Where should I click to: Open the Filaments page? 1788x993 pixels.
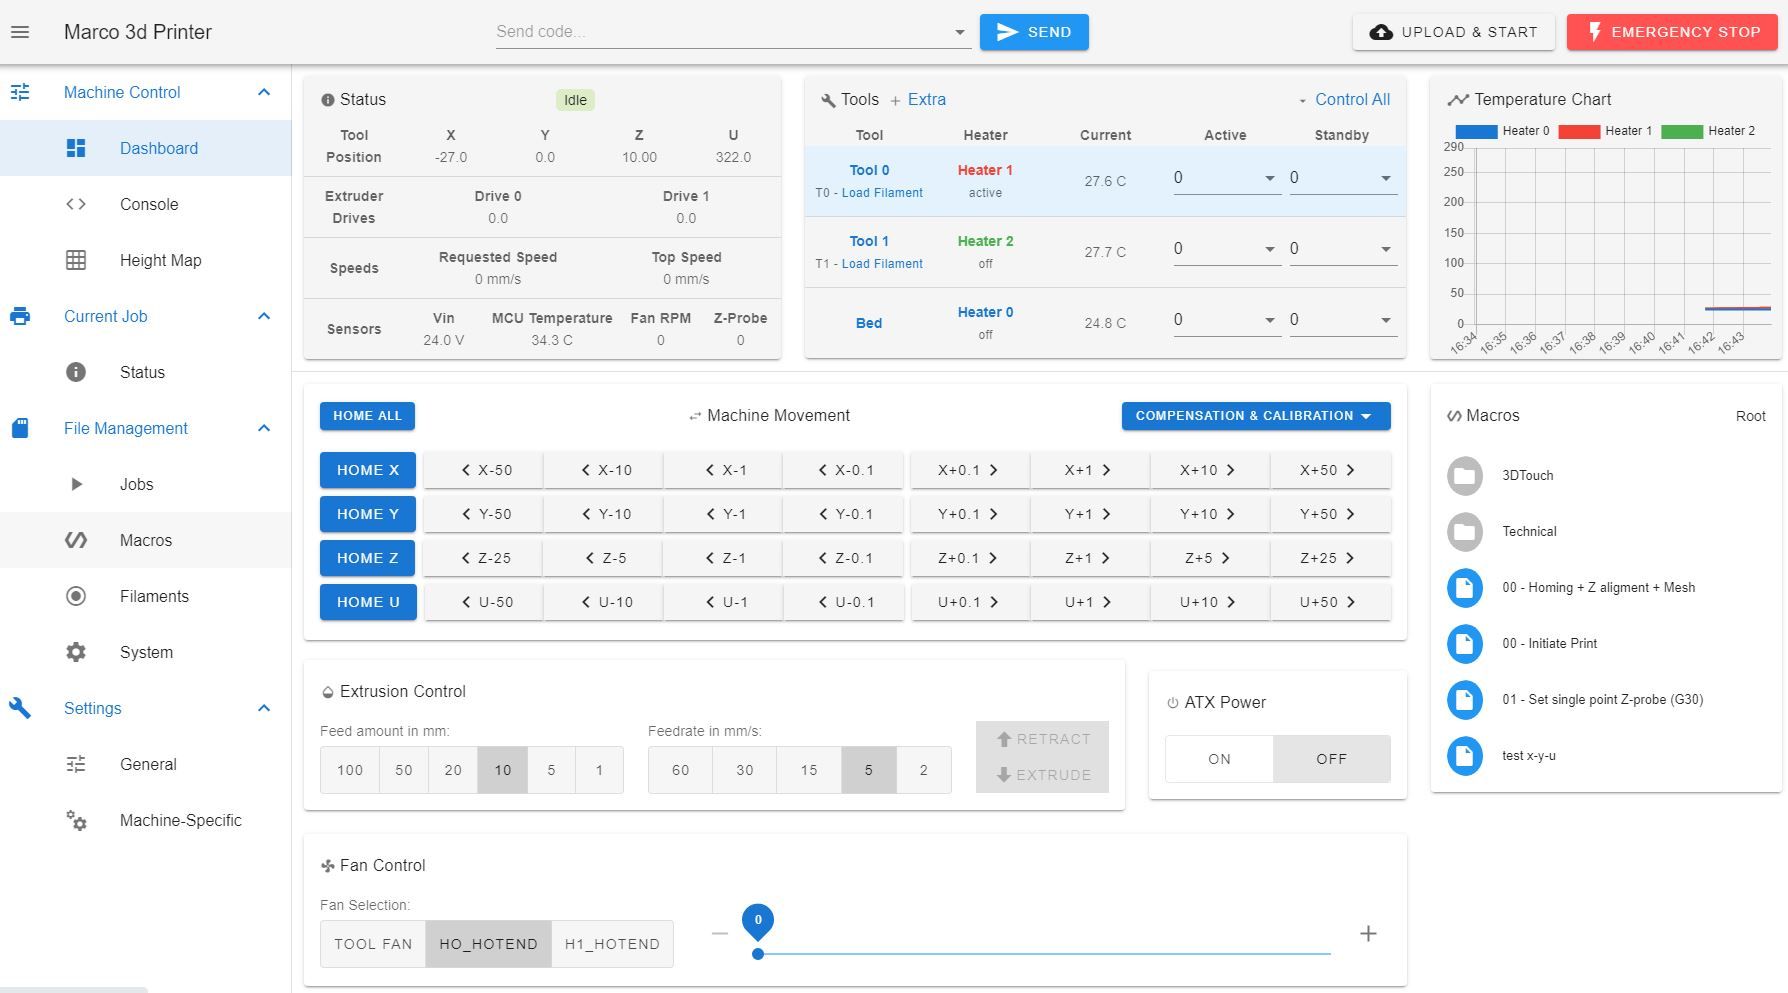(146, 596)
